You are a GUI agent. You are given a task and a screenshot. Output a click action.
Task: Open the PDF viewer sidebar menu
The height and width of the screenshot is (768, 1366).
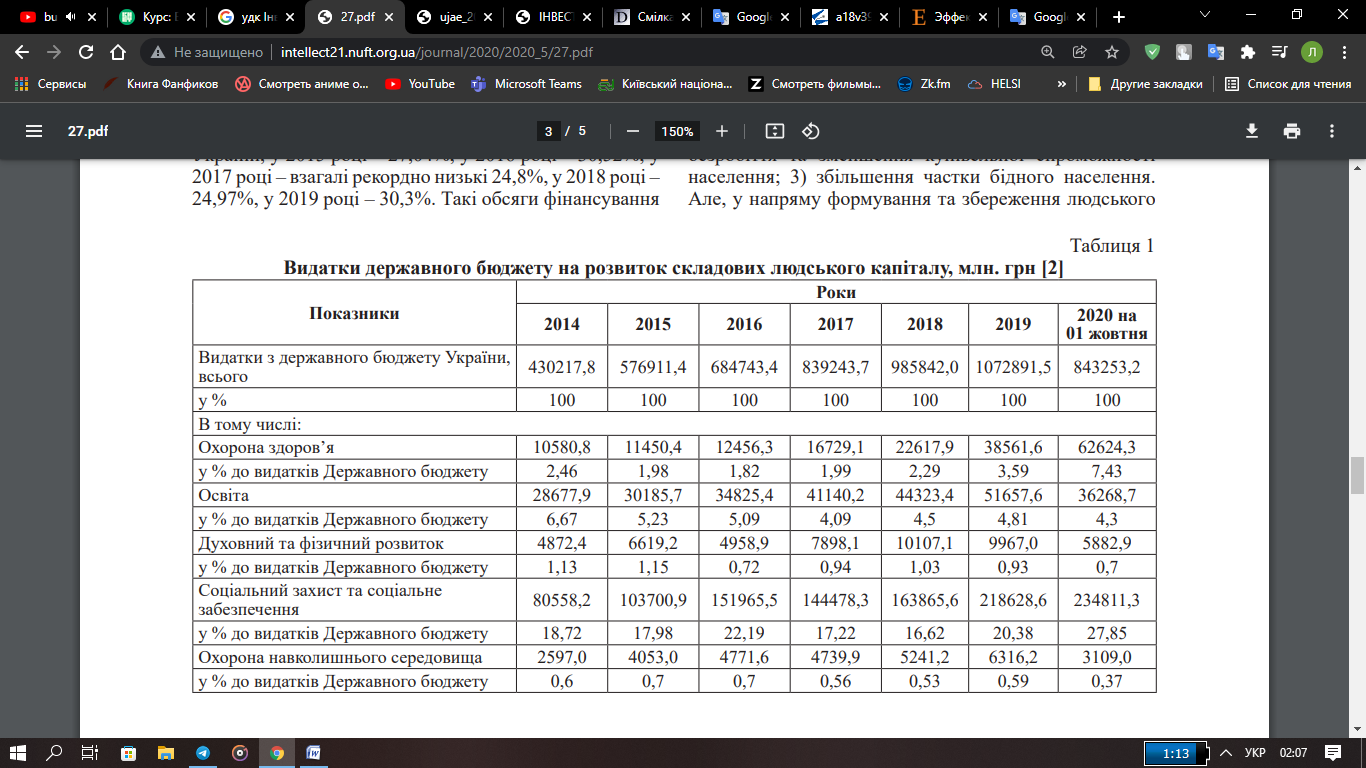click(x=35, y=131)
